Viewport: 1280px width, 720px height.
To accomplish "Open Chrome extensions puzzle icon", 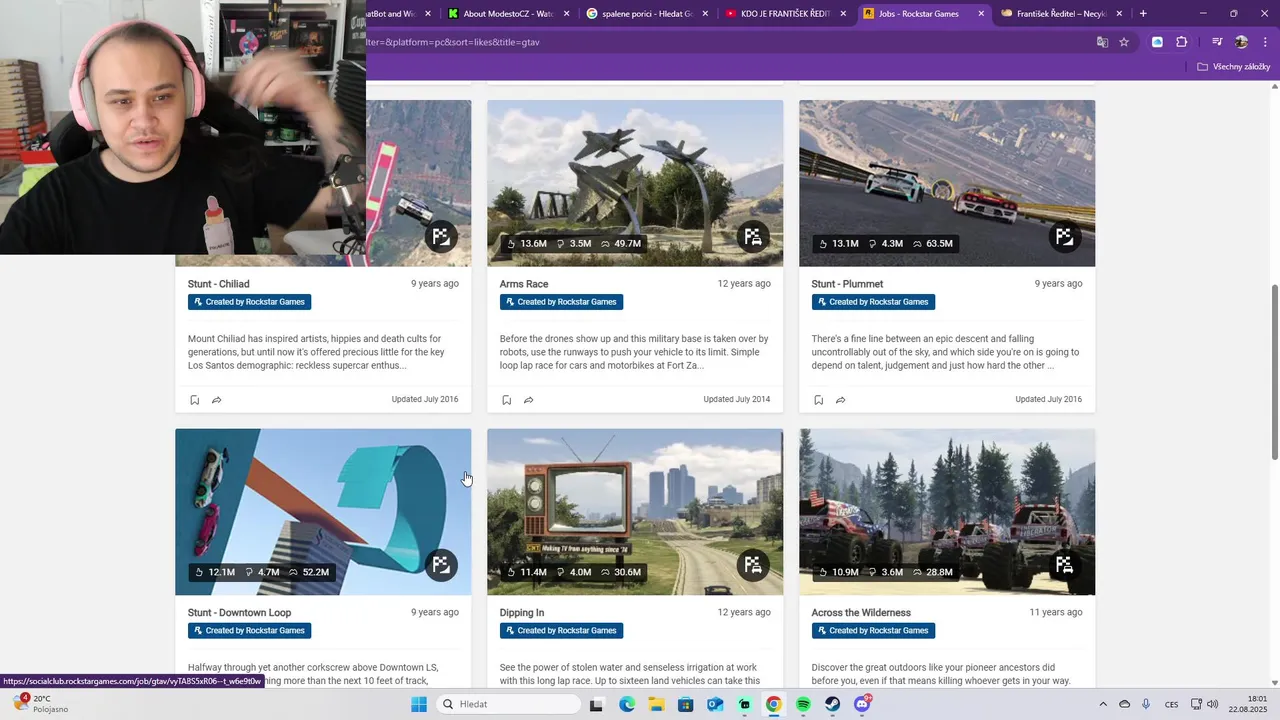I will click(1182, 42).
